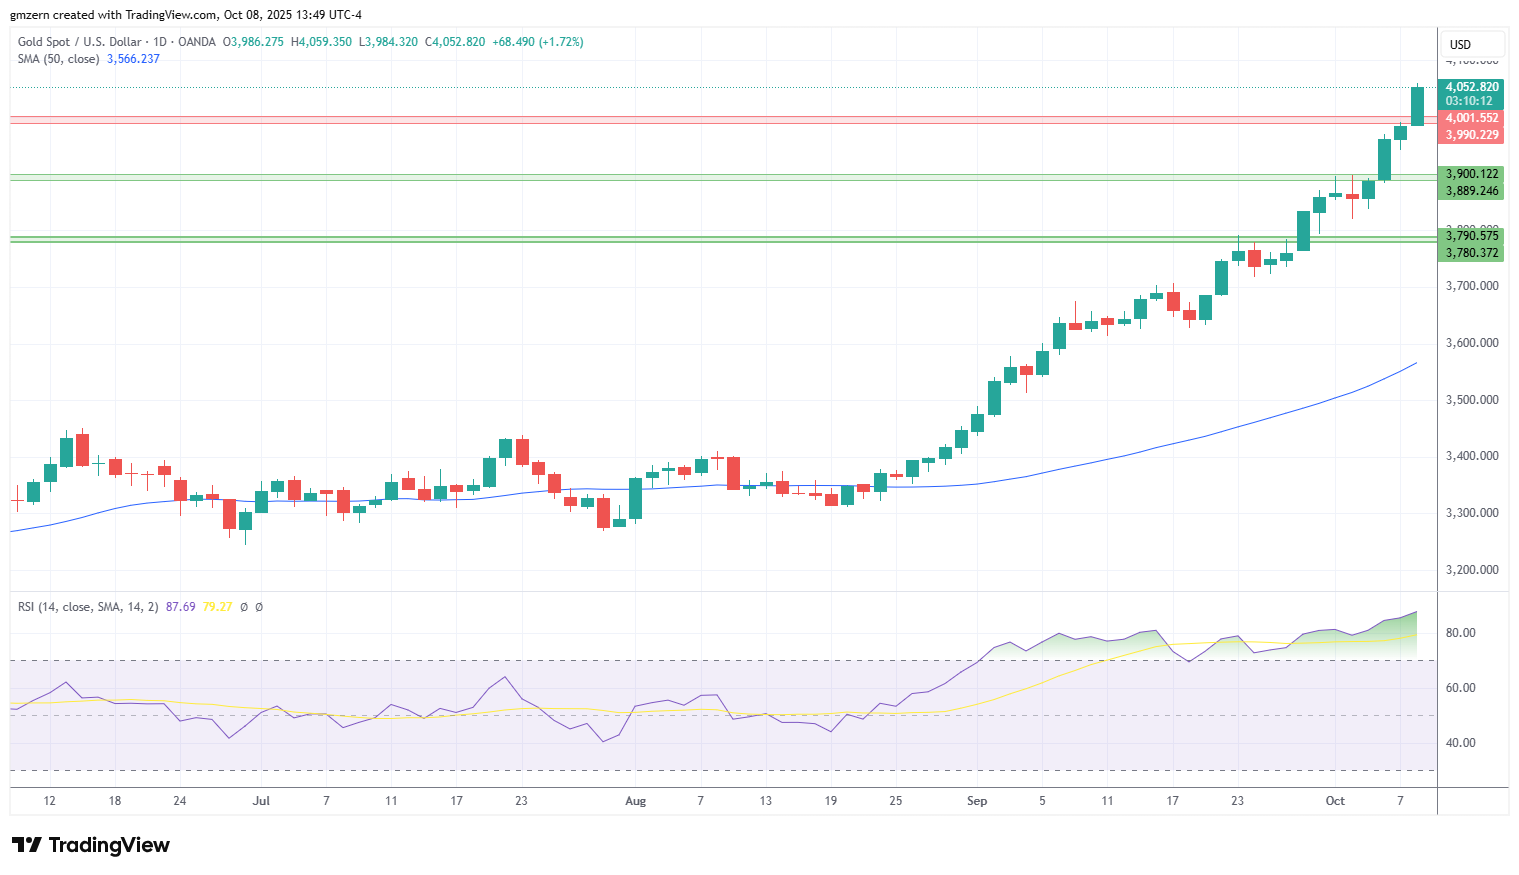The image size is (1519, 875).
Task: Open the USD currency selector
Action: point(1473,44)
